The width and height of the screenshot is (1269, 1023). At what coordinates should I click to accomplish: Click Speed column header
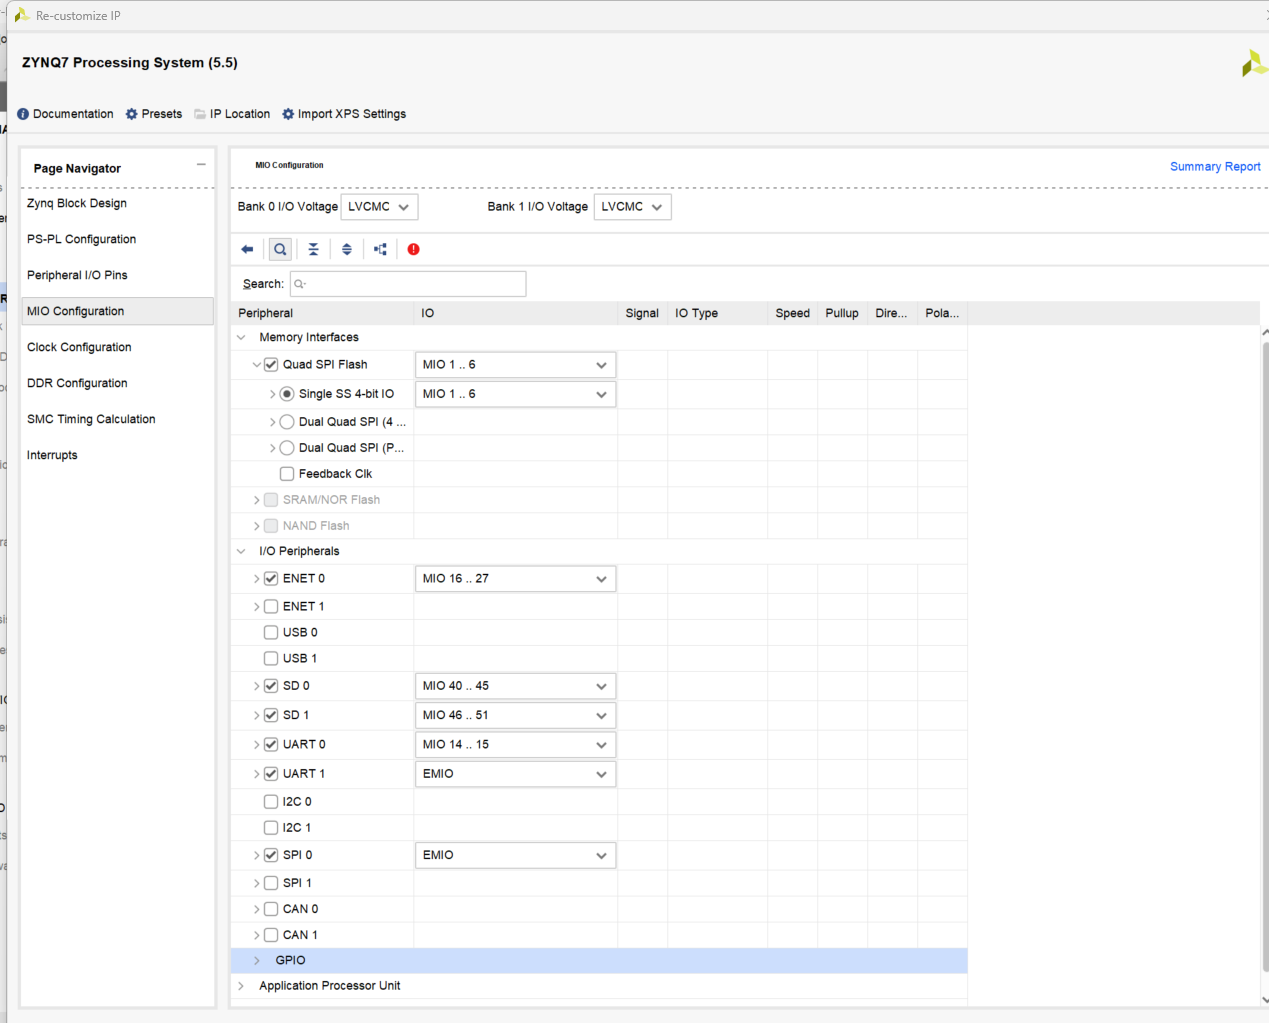click(x=793, y=313)
